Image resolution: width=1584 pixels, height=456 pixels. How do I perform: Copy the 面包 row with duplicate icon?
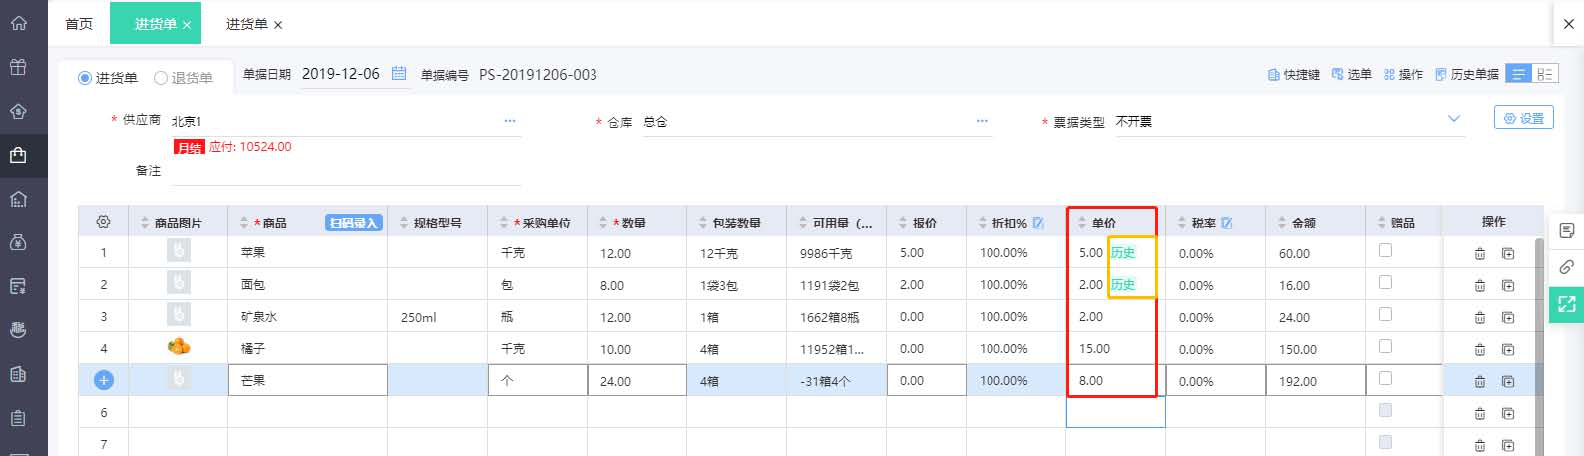(x=1508, y=286)
